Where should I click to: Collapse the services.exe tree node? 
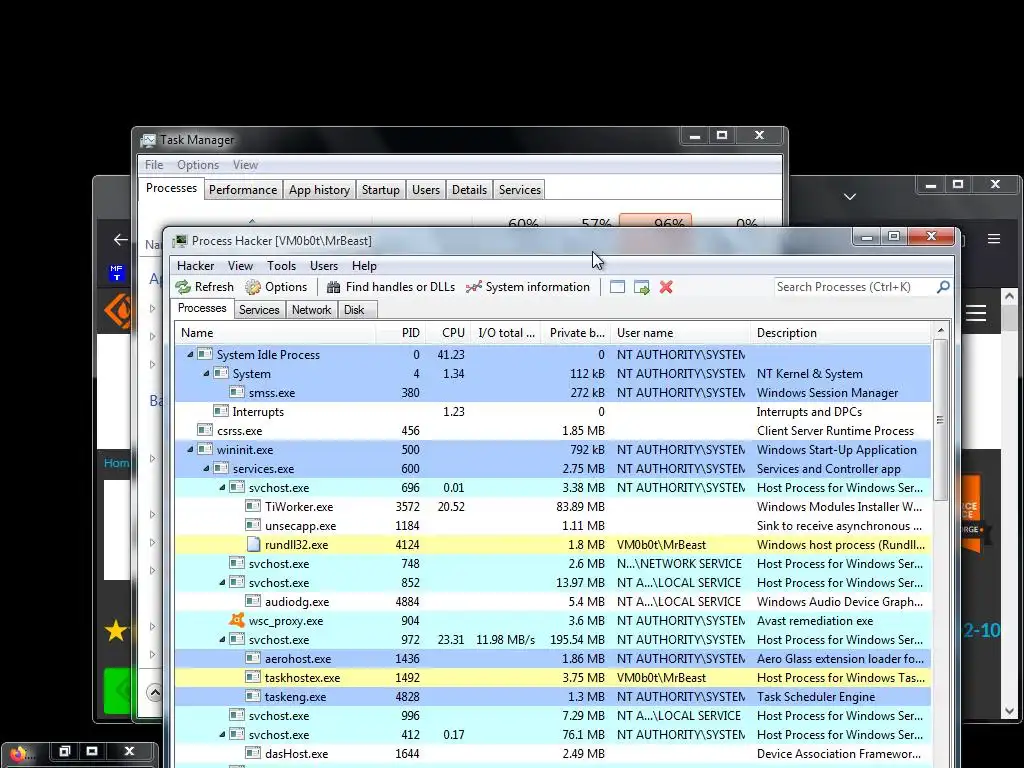coord(206,468)
